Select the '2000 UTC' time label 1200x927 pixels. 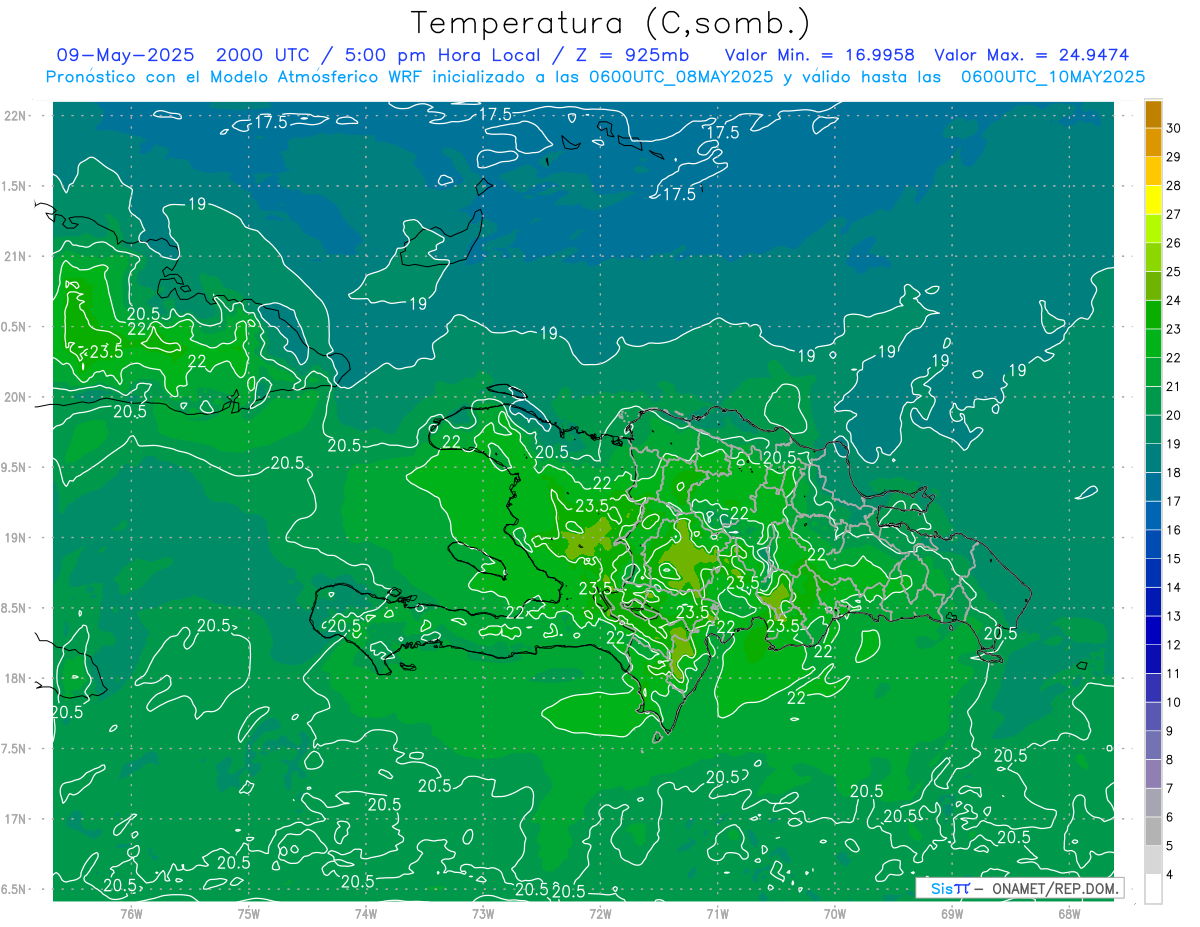click(x=265, y=55)
